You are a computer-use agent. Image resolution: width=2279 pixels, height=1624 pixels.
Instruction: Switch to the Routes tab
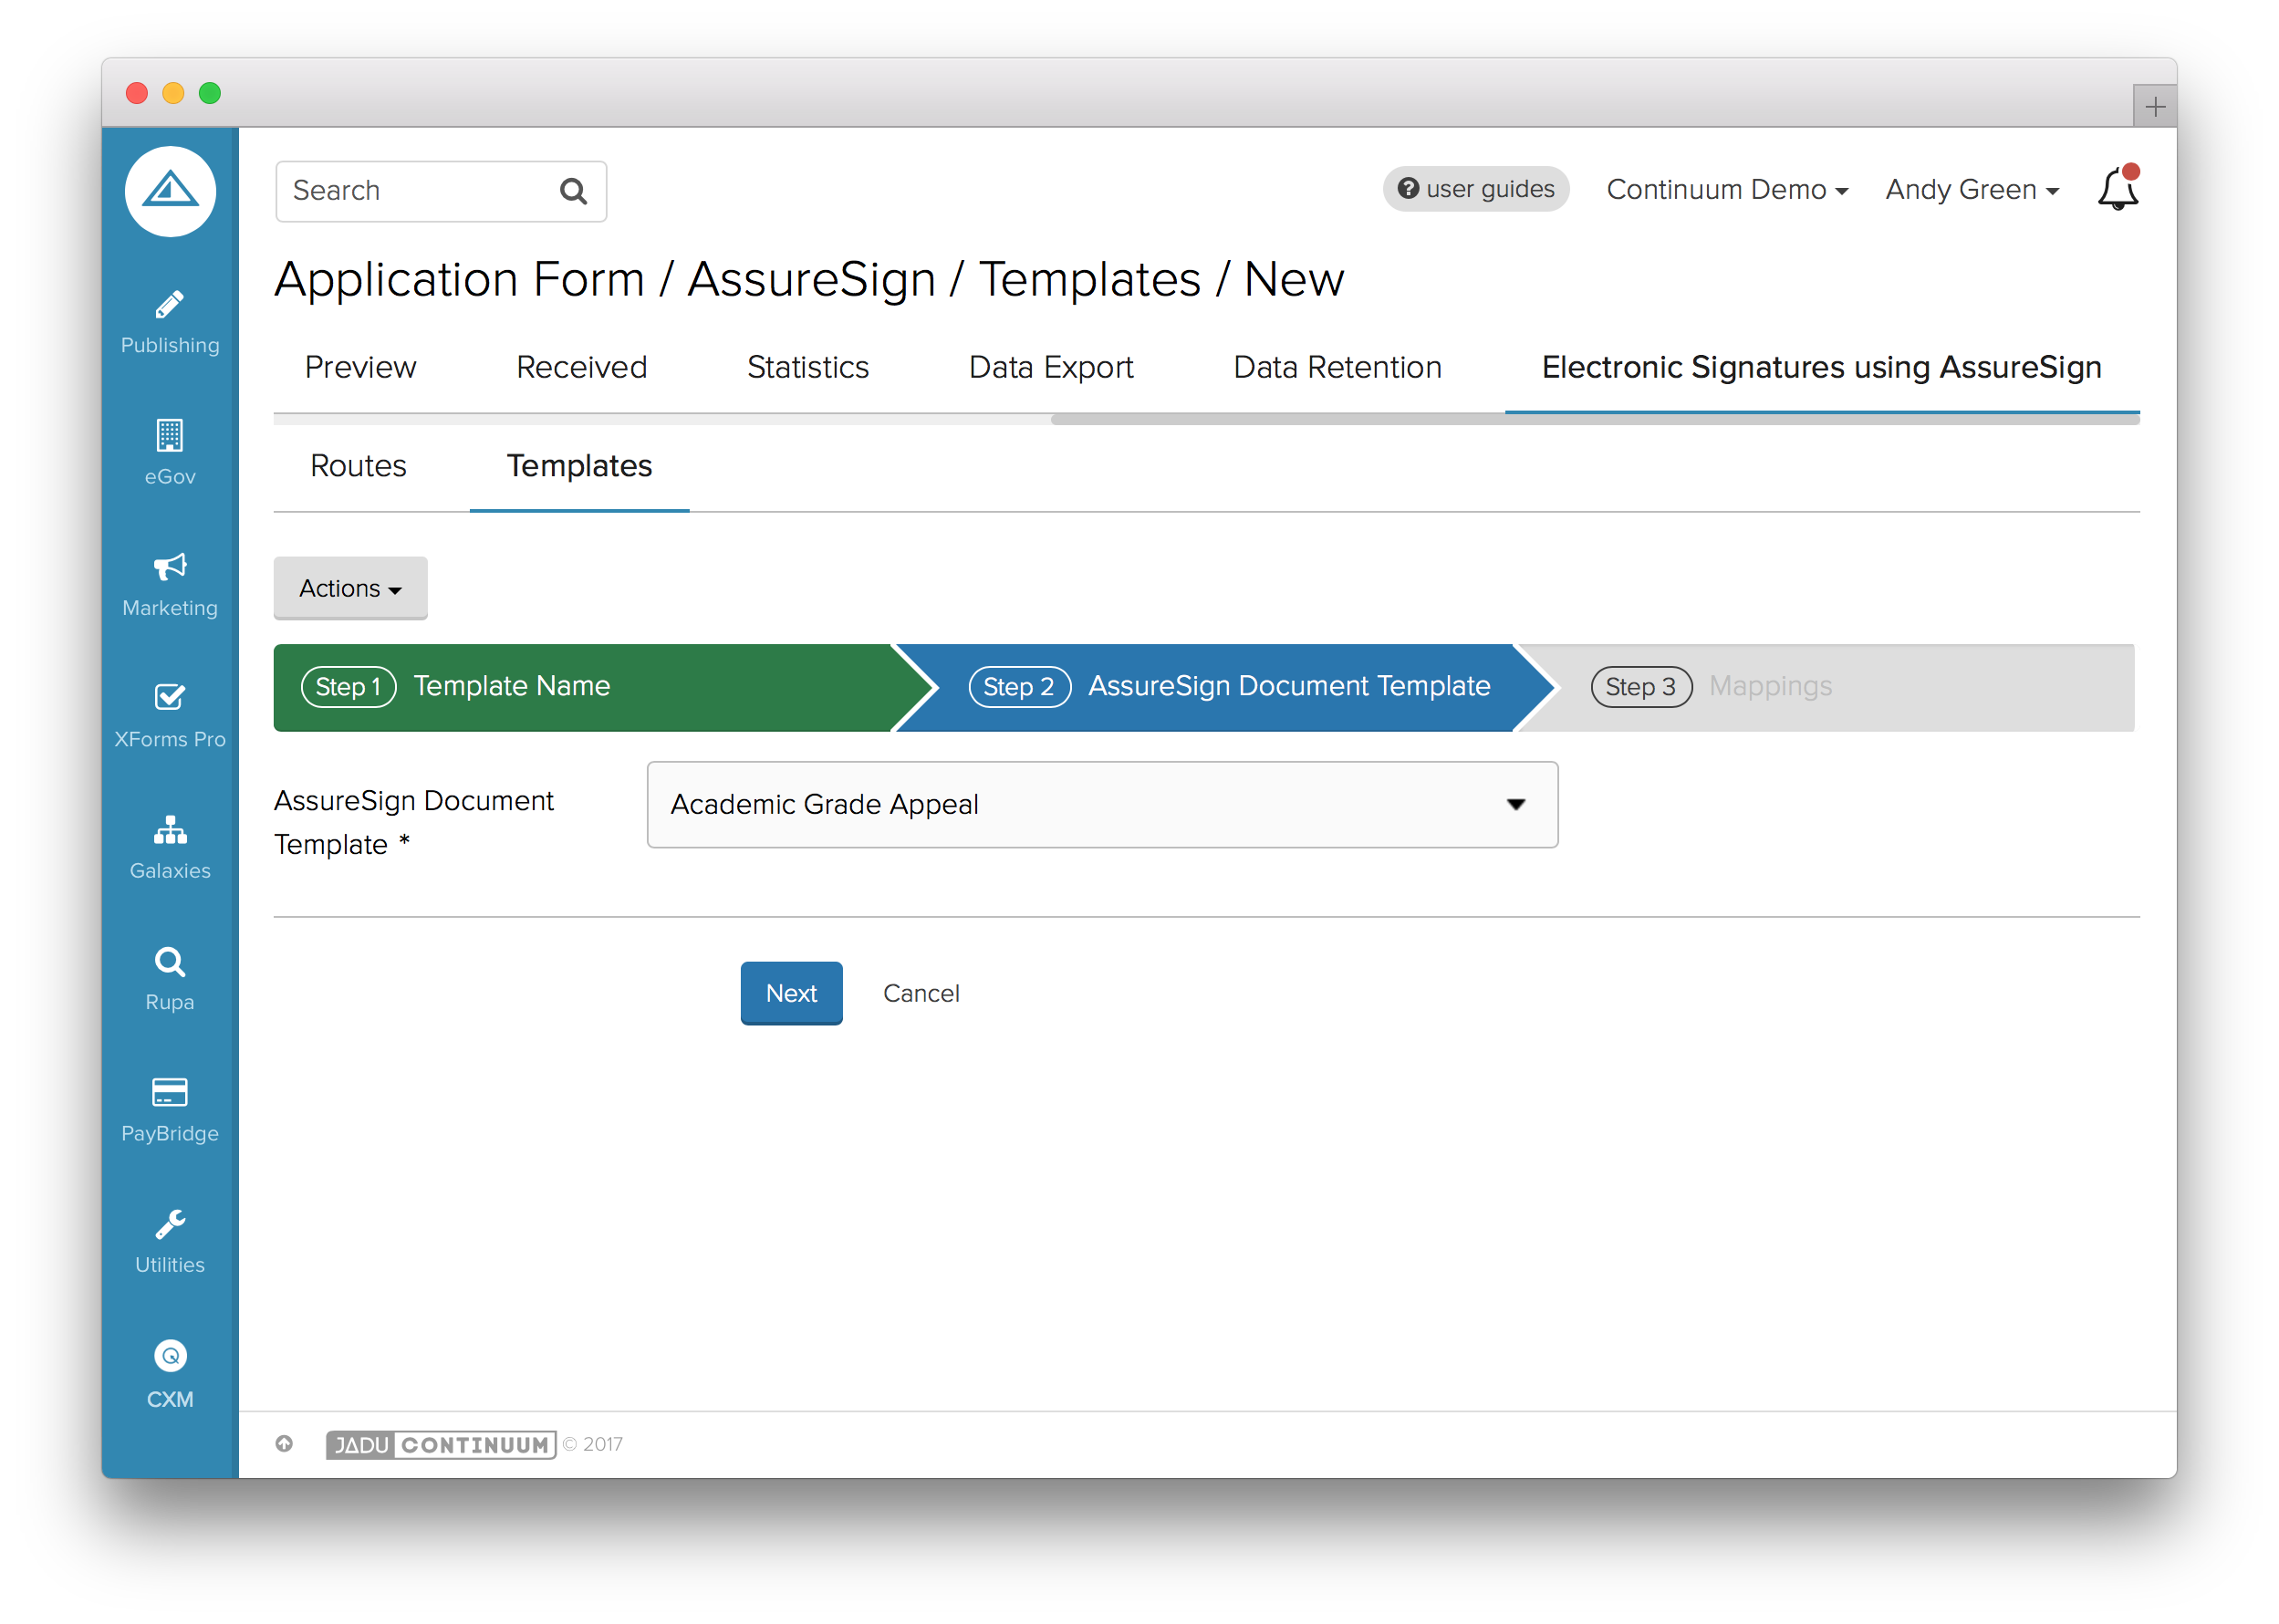(358, 466)
